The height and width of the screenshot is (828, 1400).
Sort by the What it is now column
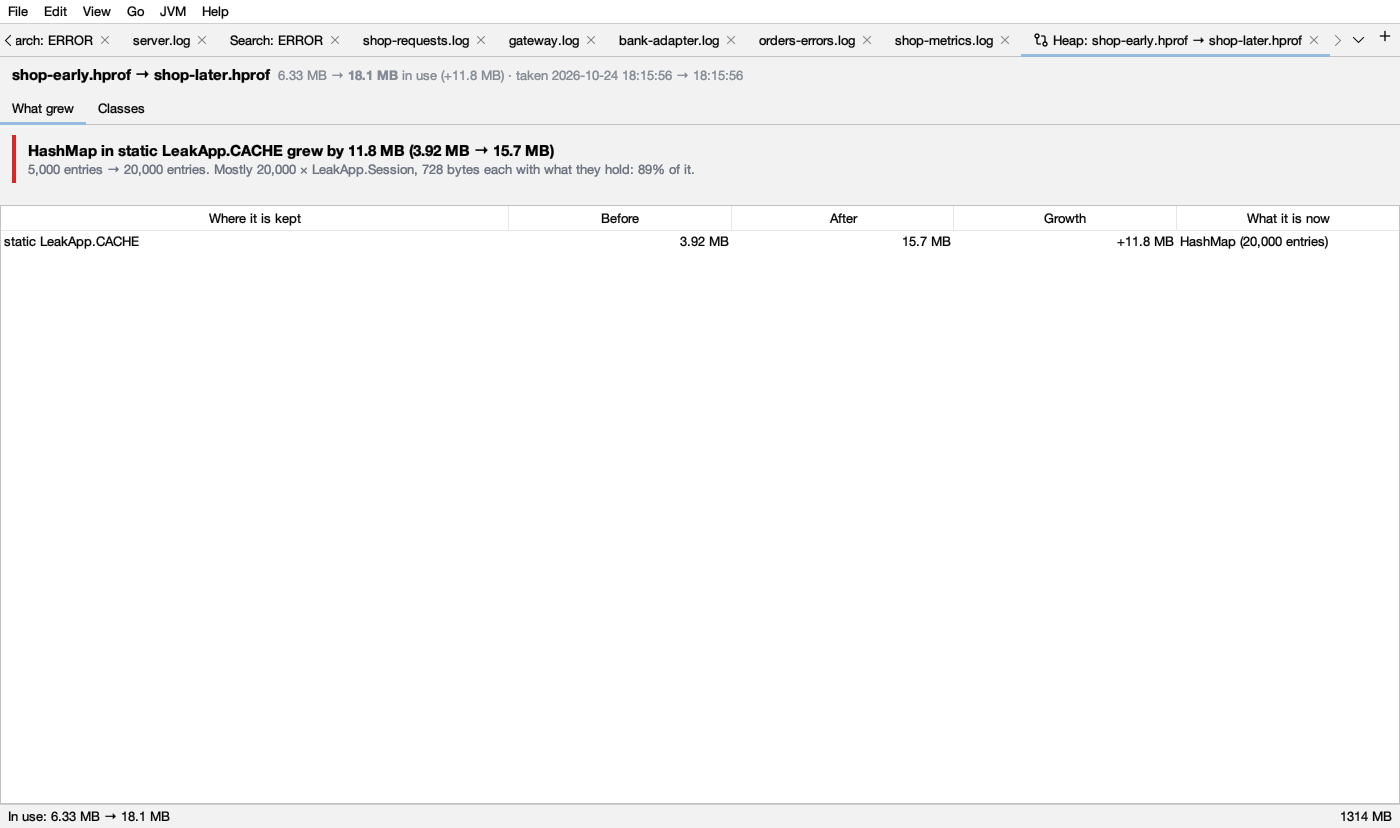click(1288, 218)
